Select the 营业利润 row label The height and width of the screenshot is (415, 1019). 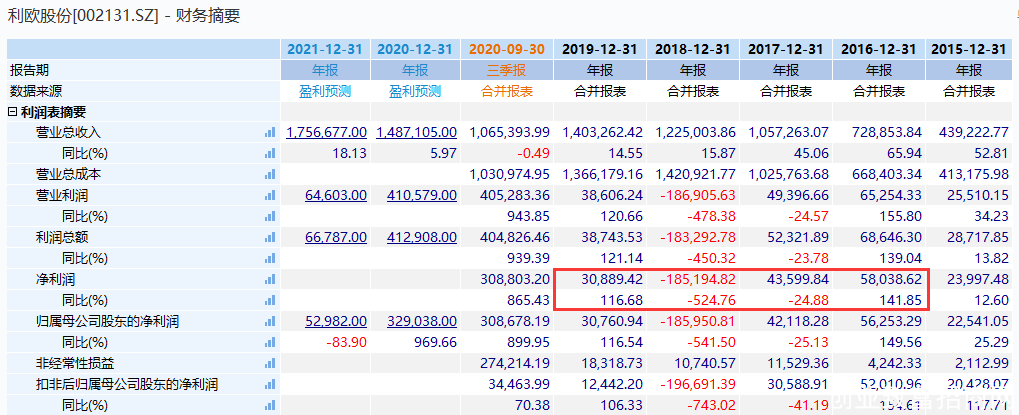62,195
